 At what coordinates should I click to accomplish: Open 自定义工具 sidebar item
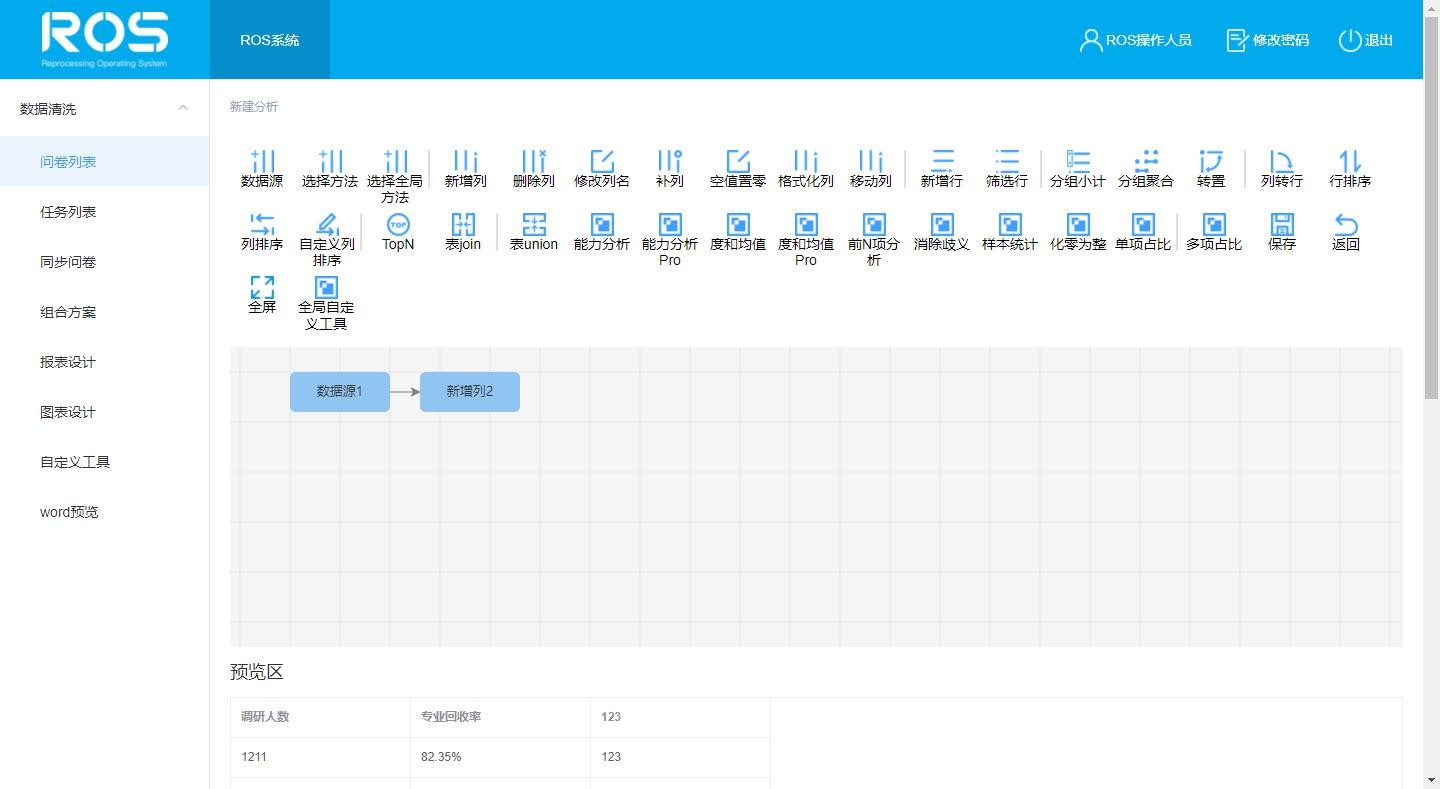105,462
